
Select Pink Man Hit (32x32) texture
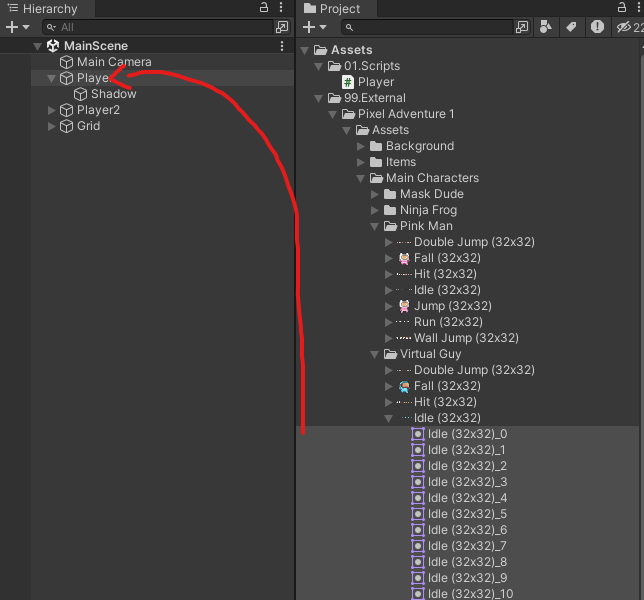pyautogui.click(x=445, y=274)
